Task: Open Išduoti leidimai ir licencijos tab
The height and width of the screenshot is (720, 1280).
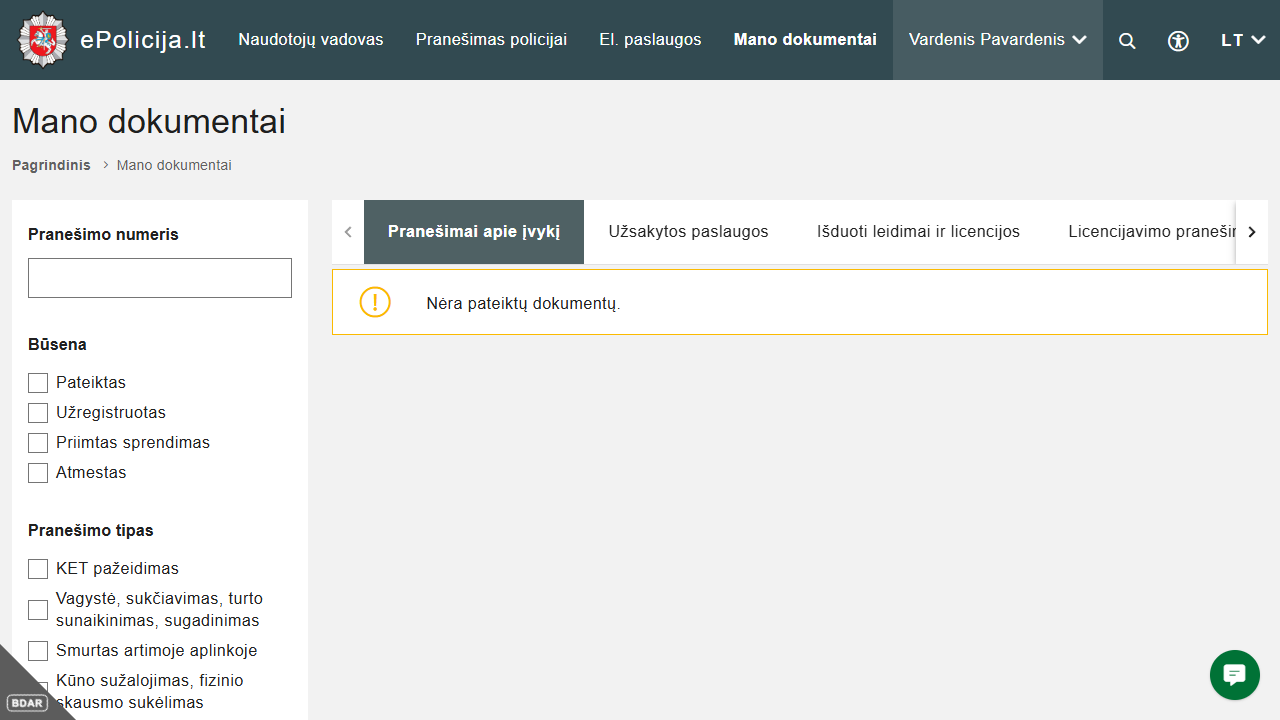Action: pyautogui.click(x=918, y=232)
